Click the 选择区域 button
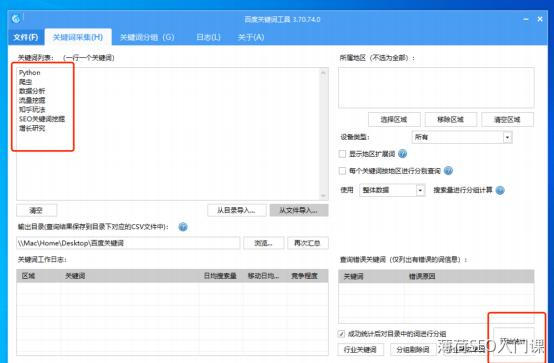 click(x=394, y=119)
